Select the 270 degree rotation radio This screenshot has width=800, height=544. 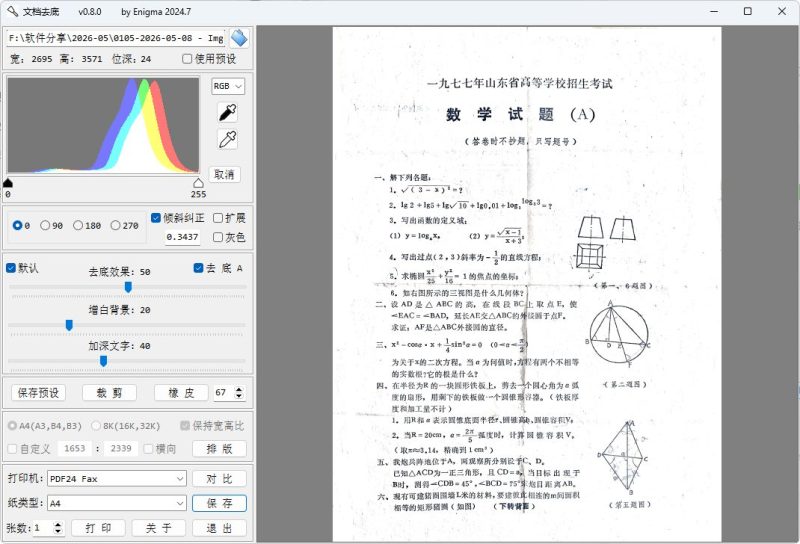115,225
